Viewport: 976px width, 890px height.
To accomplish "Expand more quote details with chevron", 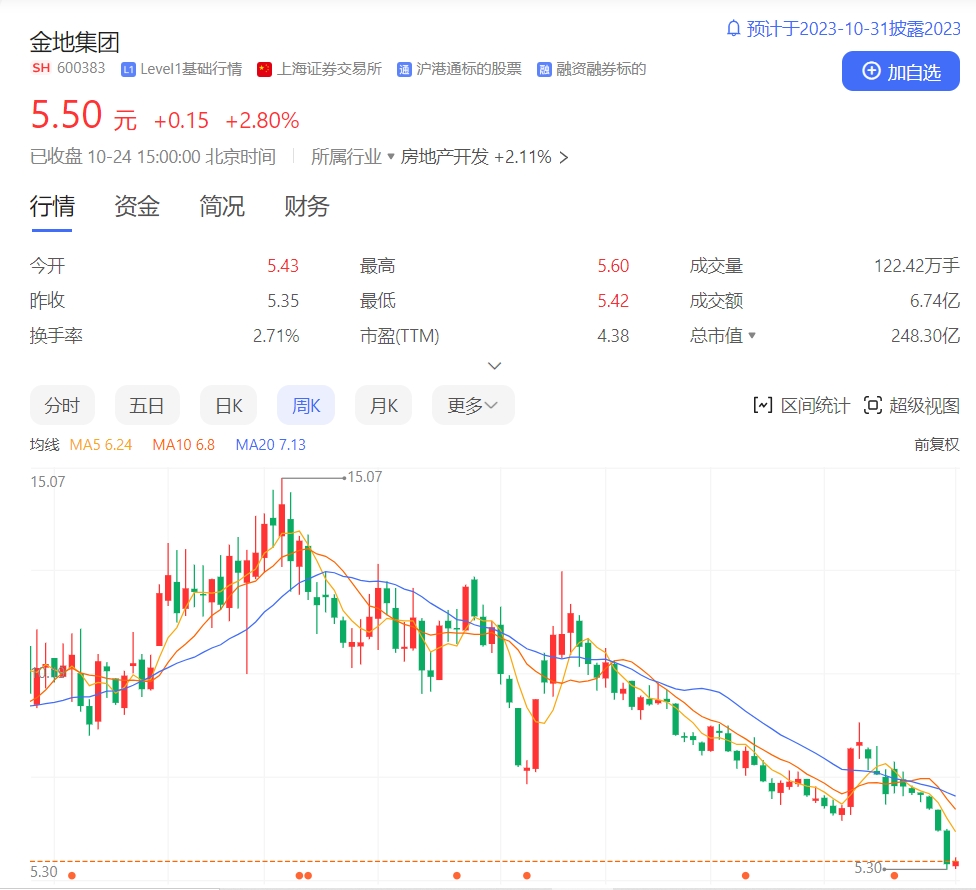I will [494, 366].
